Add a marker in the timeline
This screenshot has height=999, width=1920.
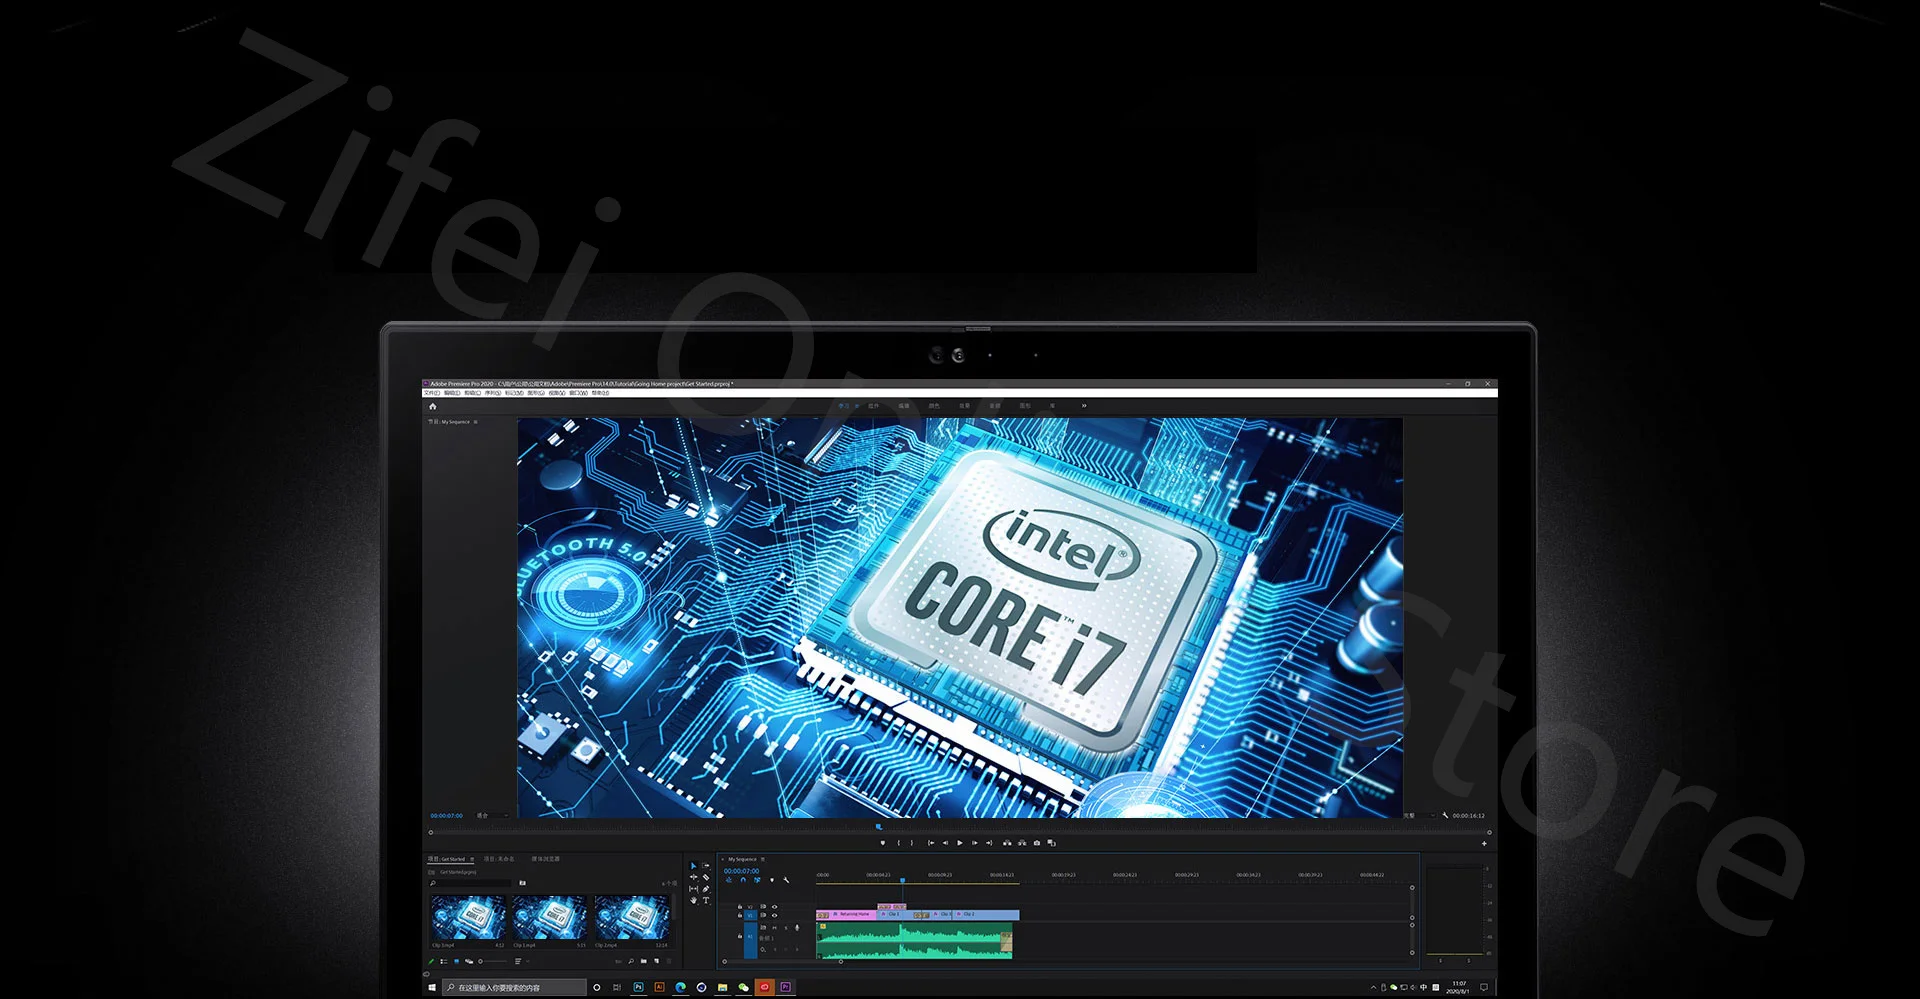point(771,880)
